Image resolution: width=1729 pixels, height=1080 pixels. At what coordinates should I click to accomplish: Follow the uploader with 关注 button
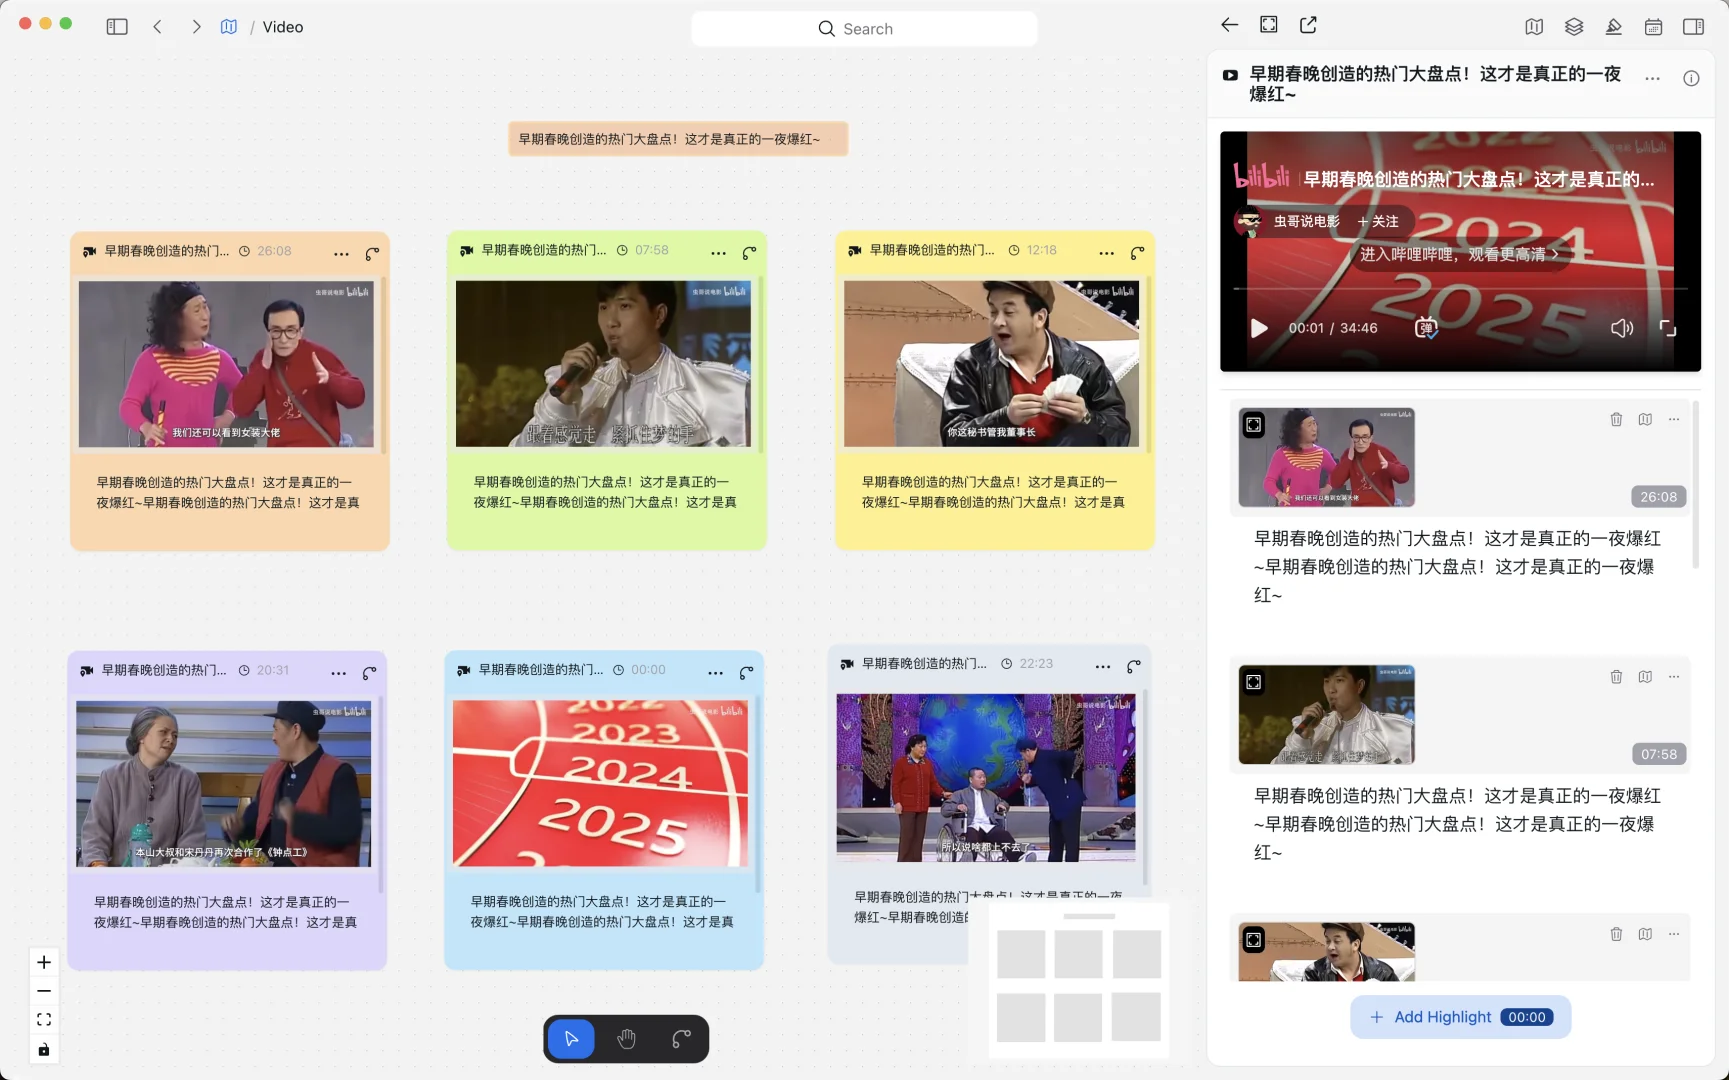tap(1378, 221)
